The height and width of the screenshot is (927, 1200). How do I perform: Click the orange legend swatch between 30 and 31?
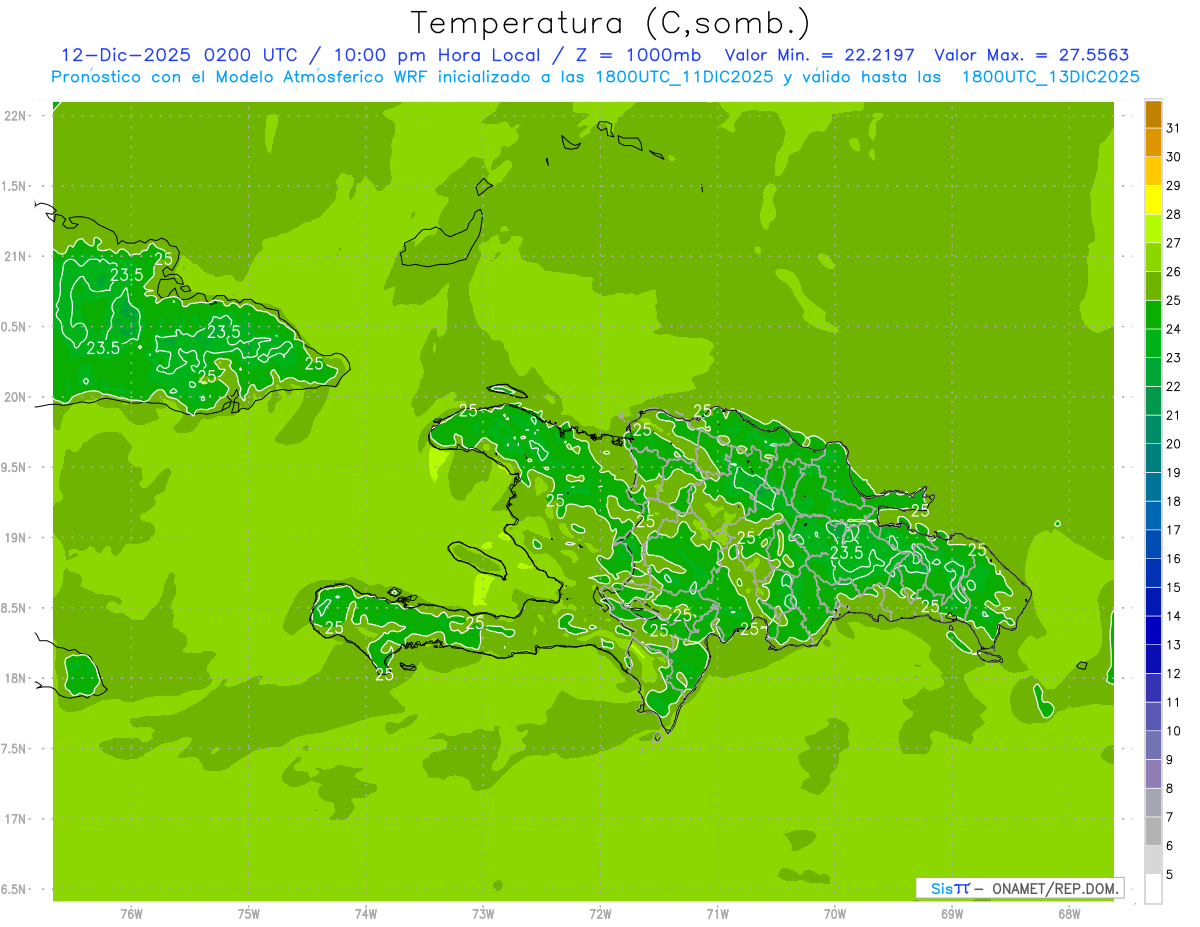tap(1153, 142)
